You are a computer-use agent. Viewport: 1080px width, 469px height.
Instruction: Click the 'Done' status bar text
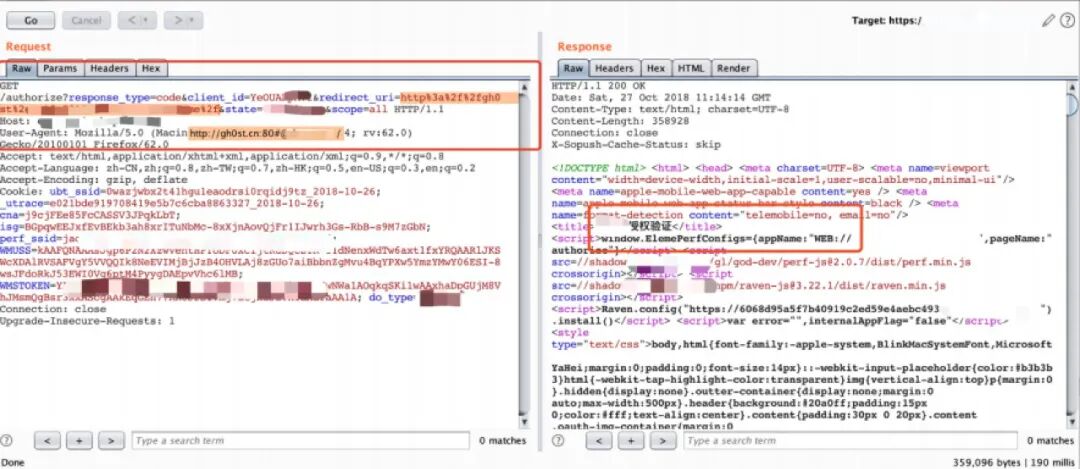click(x=12, y=462)
